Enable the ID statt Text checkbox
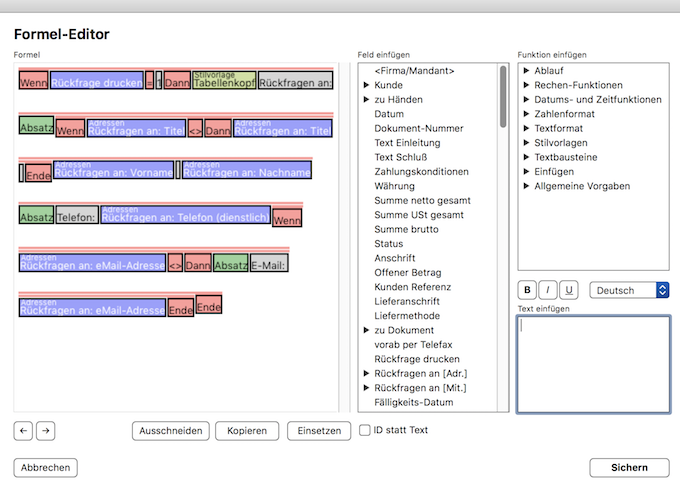This screenshot has width=680, height=487. tap(365, 431)
